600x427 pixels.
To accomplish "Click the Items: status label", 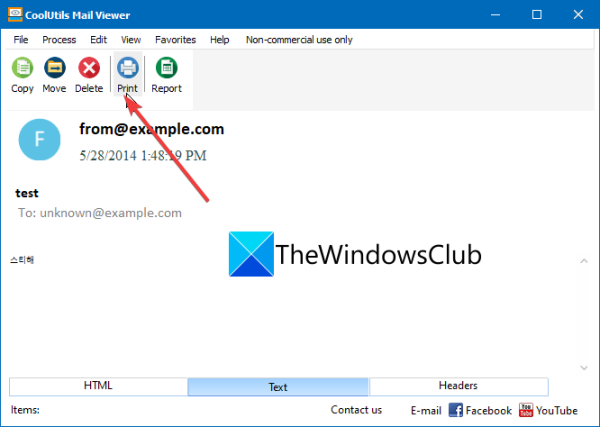I will [25, 410].
